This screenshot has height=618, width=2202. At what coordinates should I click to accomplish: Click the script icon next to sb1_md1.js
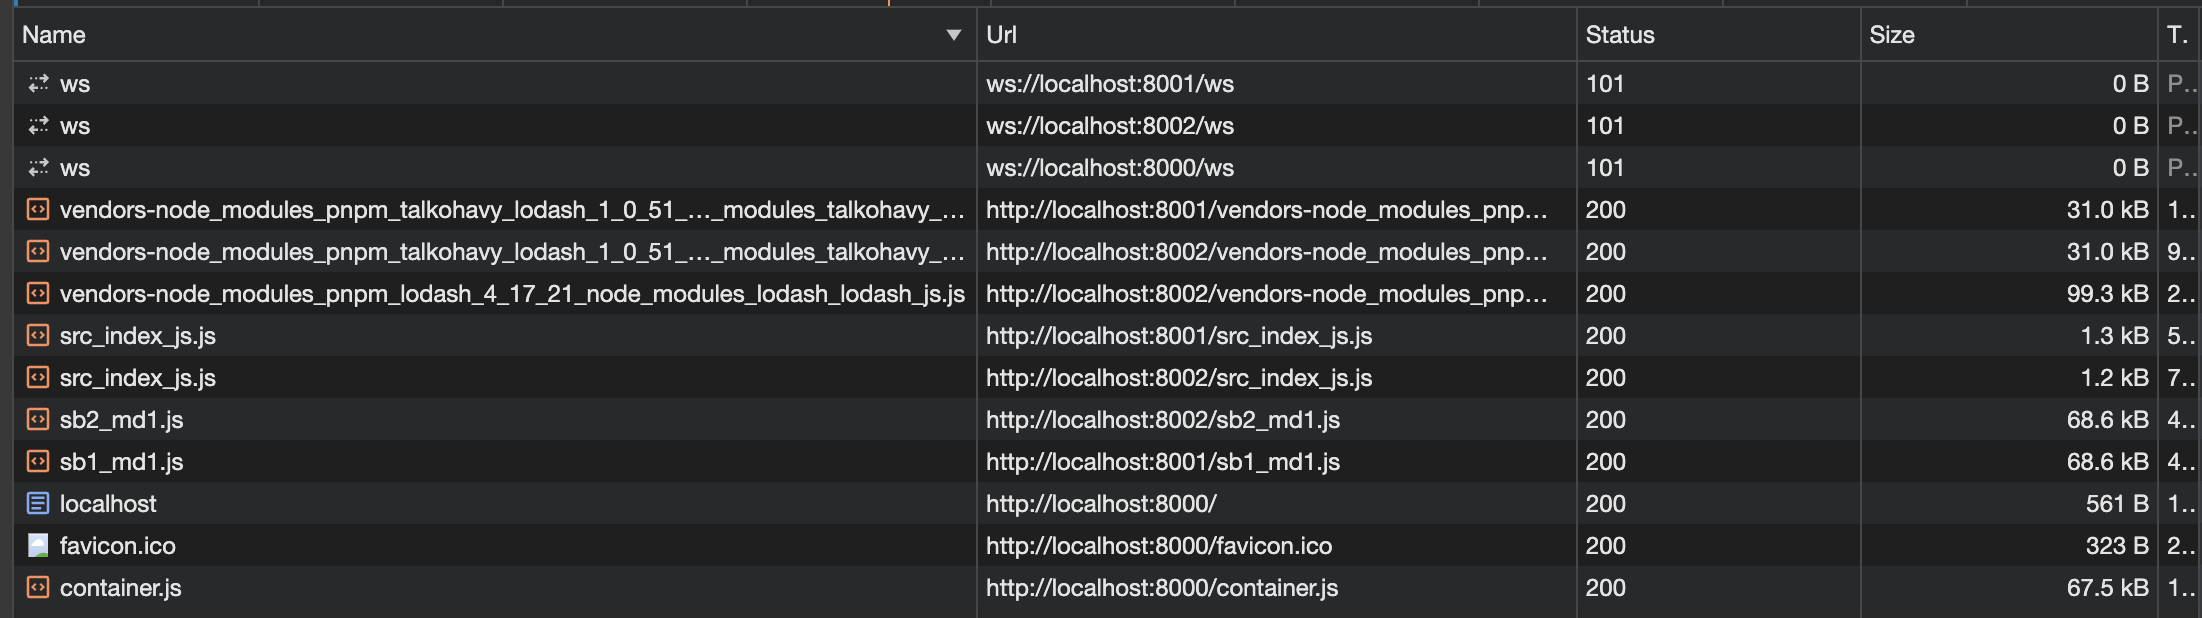38,462
